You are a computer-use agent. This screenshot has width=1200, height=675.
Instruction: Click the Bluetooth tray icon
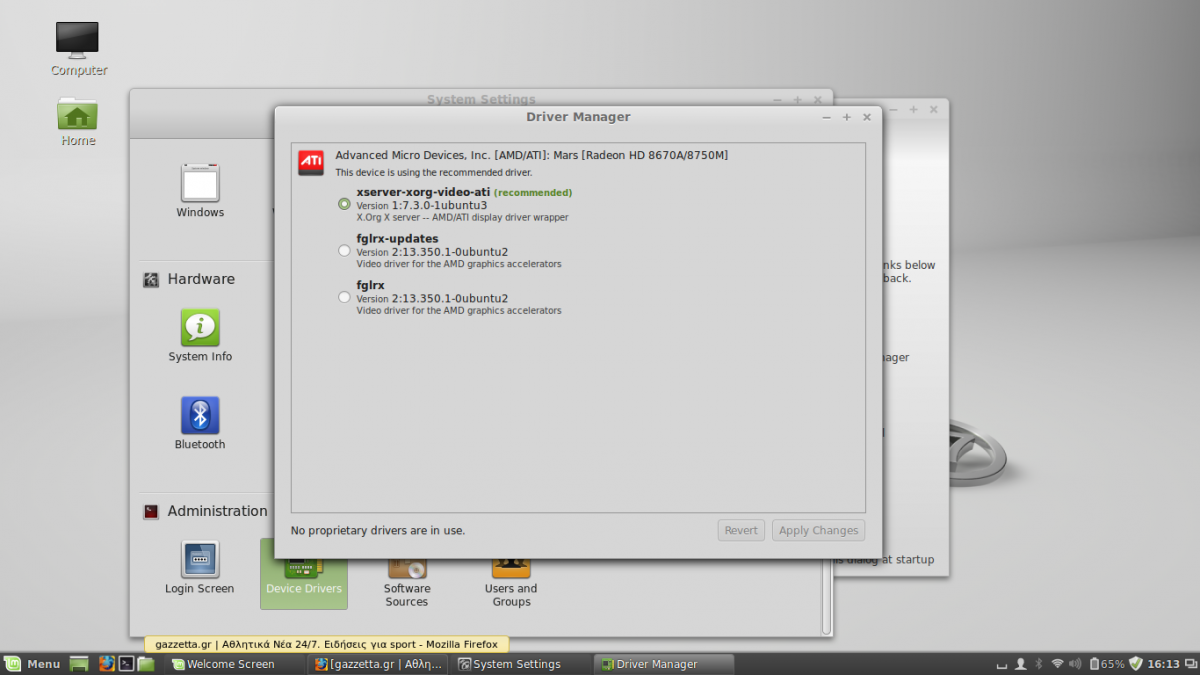1039,664
